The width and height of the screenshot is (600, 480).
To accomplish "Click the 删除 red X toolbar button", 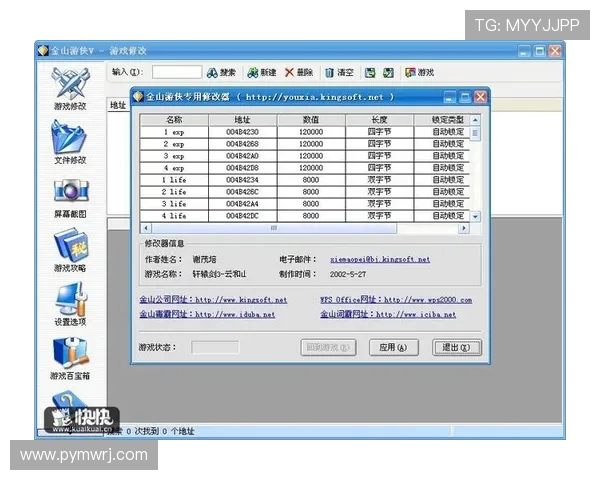I will 299,72.
